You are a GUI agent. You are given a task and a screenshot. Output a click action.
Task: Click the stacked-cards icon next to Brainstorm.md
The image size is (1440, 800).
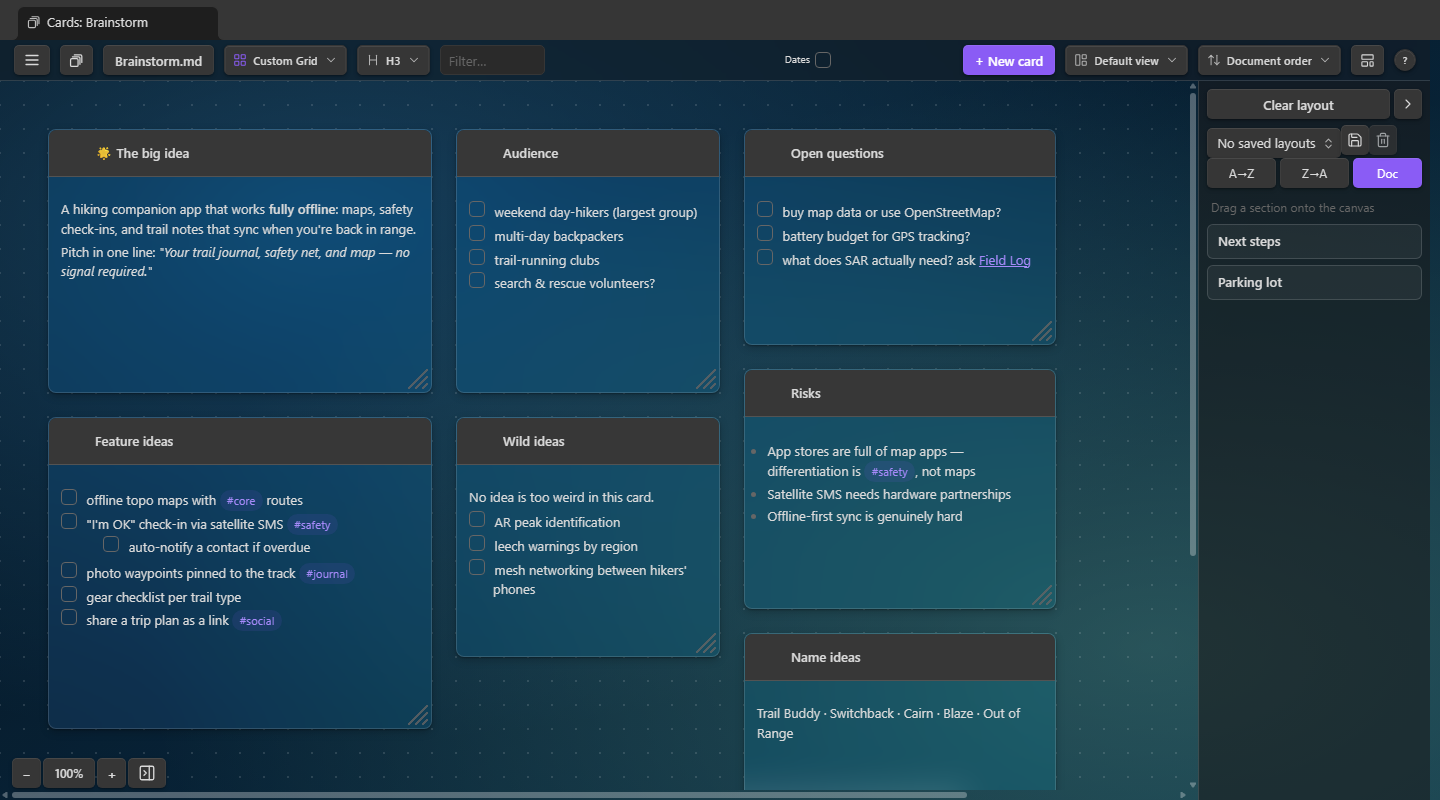point(76,60)
